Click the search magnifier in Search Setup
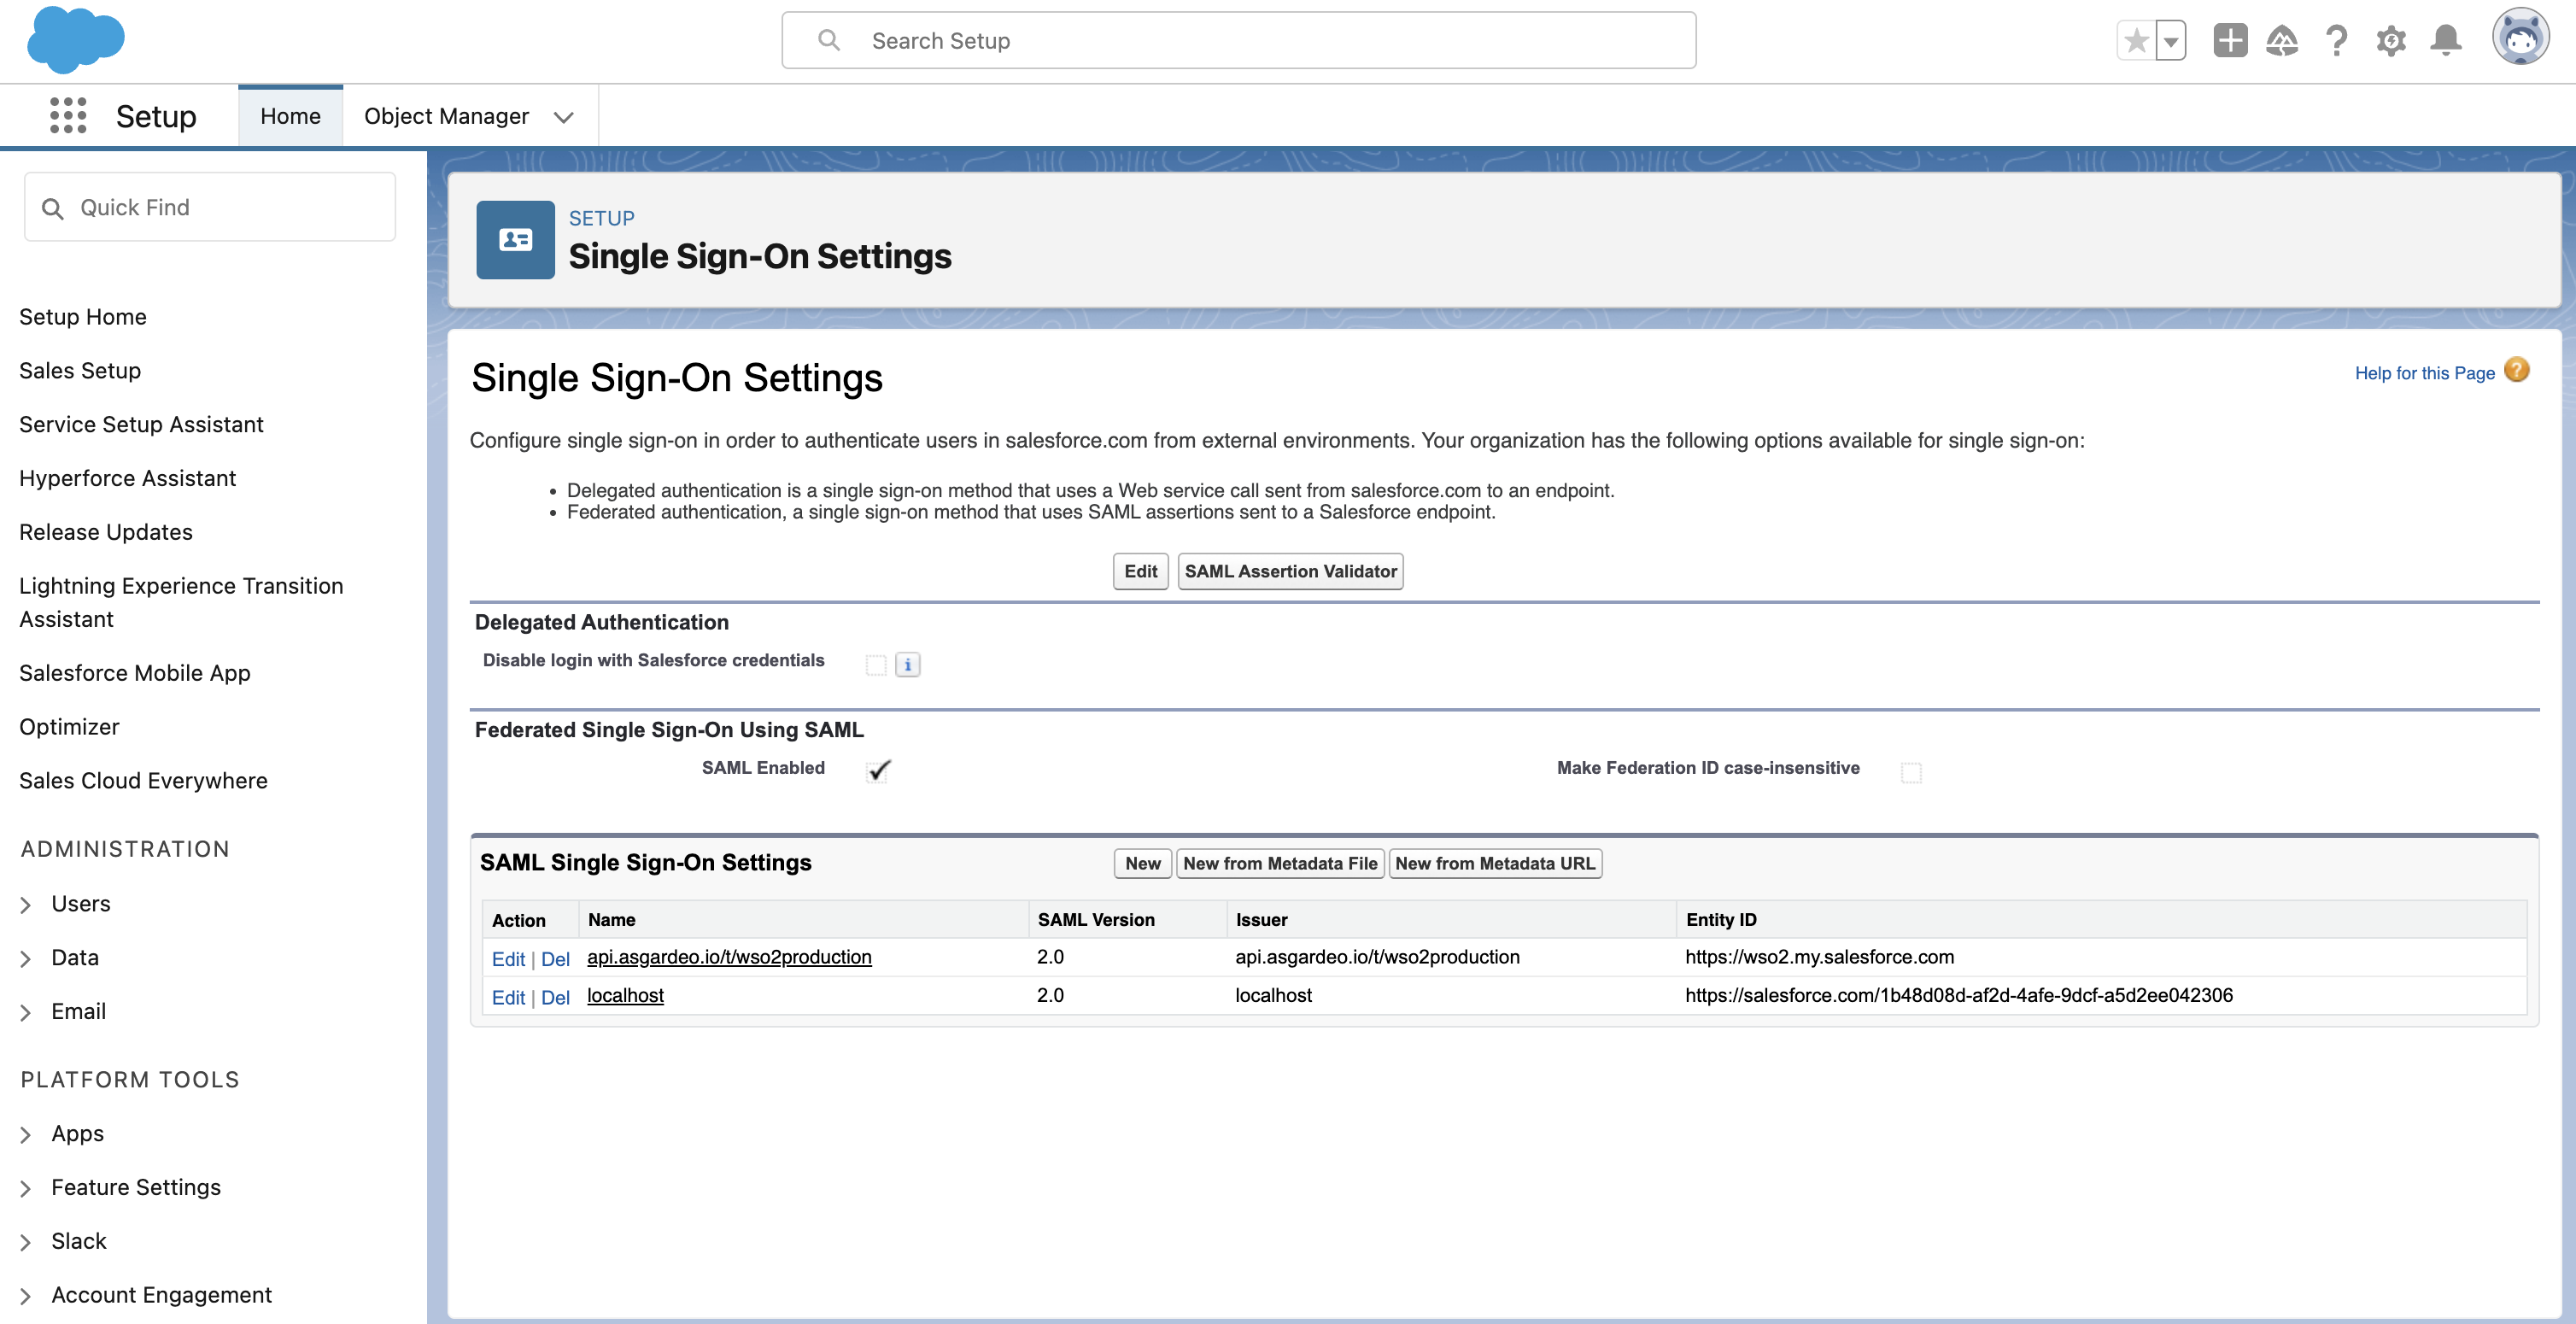Viewport: 2576px width, 1324px height. pos(828,40)
